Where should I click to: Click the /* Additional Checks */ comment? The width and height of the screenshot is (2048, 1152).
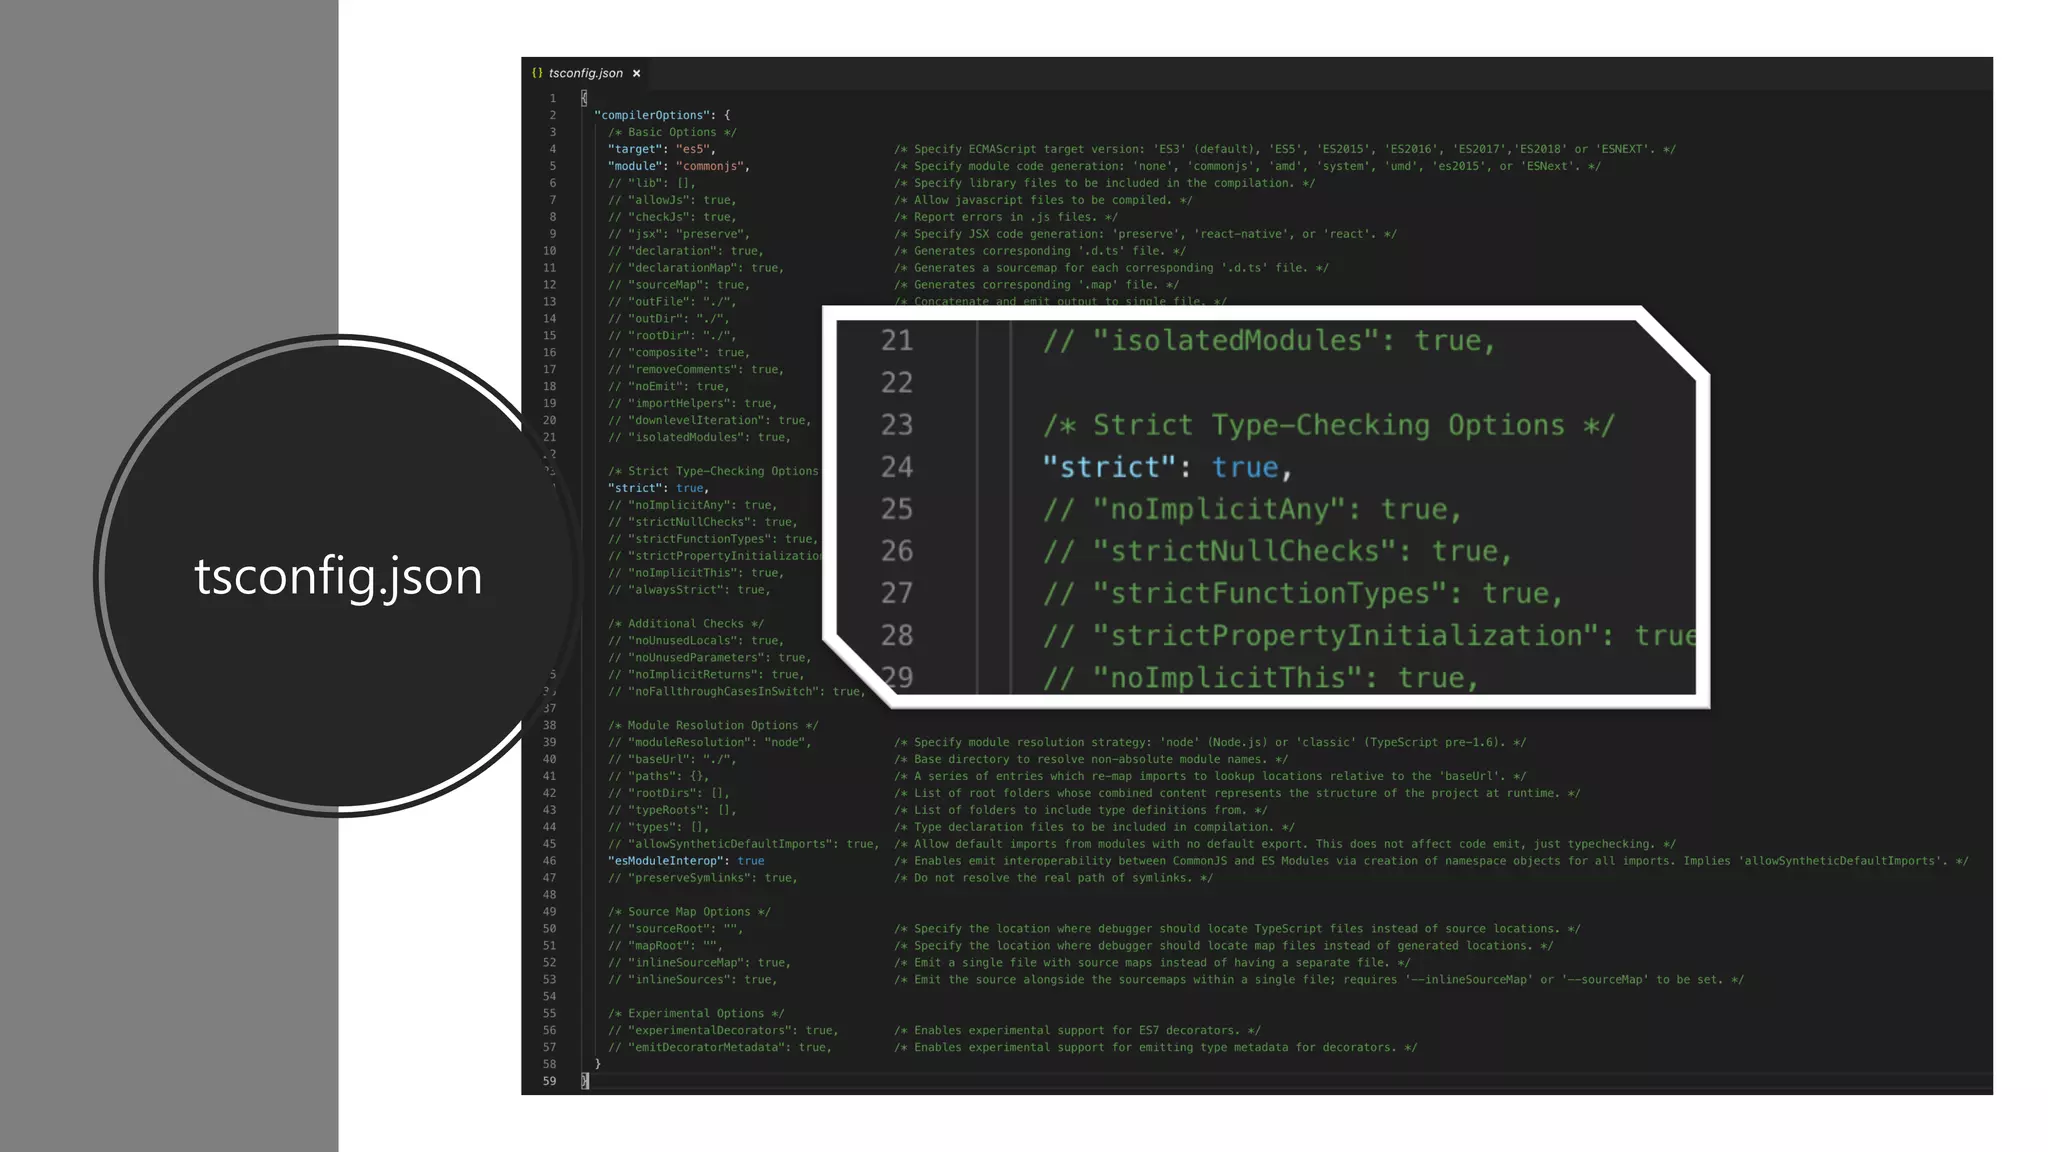pos(685,624)
